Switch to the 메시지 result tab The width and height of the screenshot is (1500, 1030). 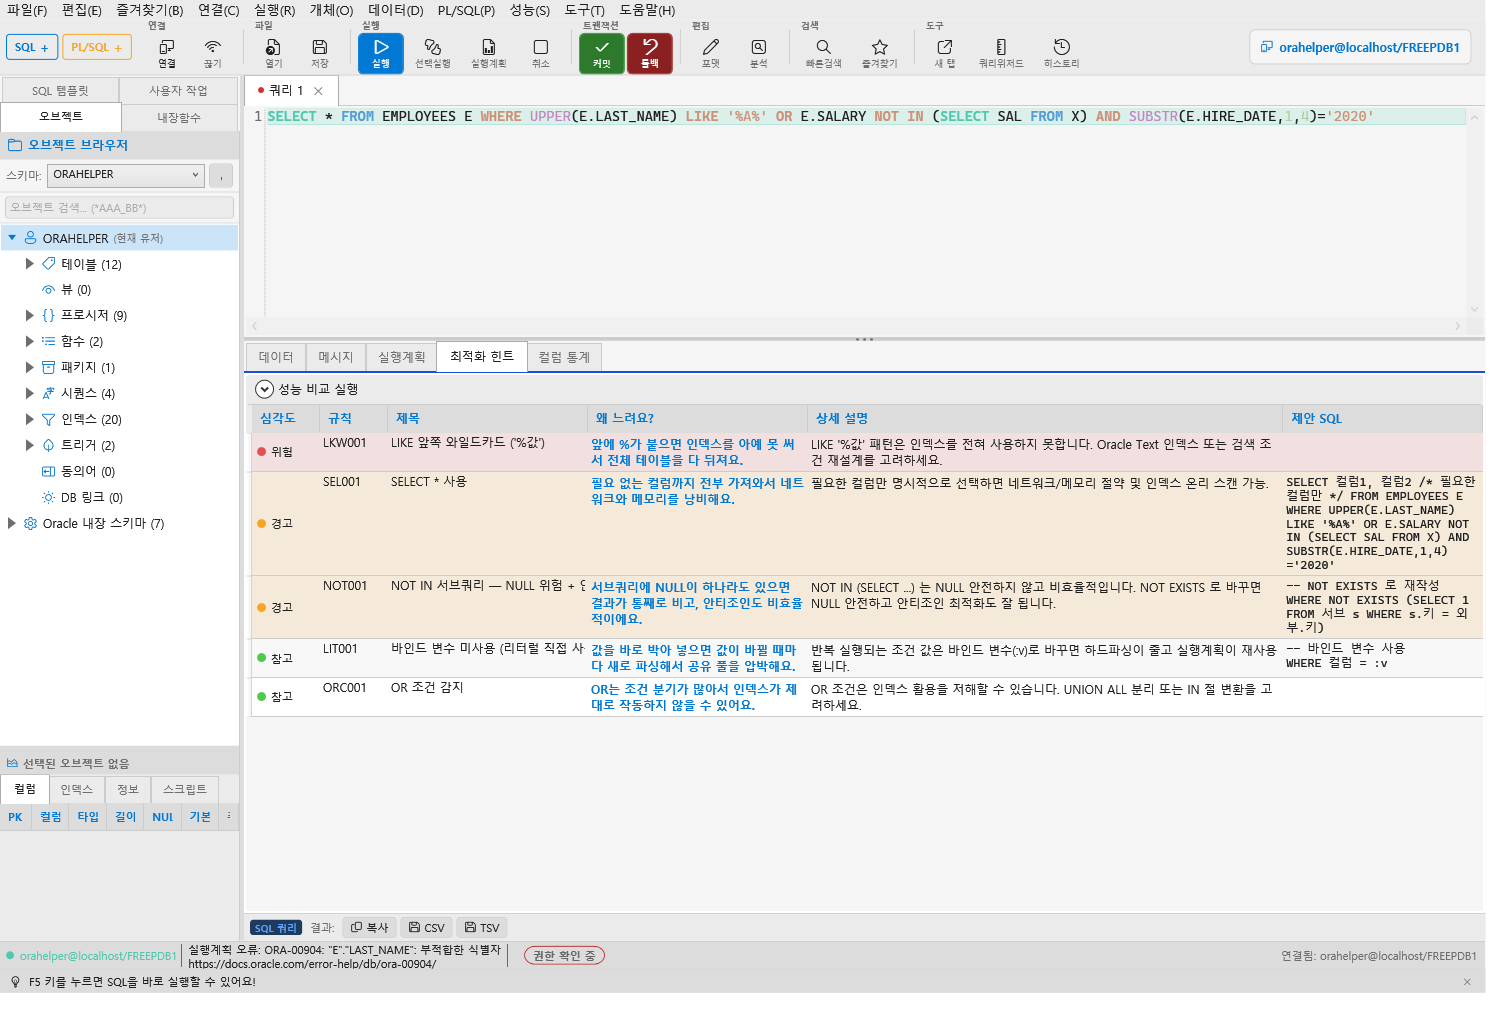(336, 357)
